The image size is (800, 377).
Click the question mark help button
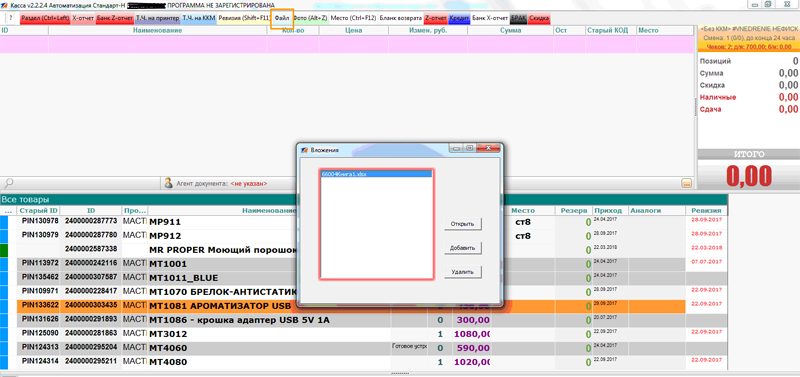(11, 18)
